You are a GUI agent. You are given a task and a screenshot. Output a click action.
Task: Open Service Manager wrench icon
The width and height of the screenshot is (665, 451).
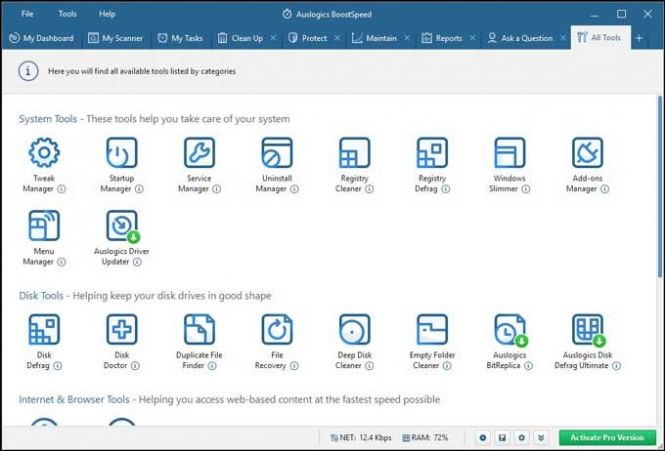pos(199,152)
